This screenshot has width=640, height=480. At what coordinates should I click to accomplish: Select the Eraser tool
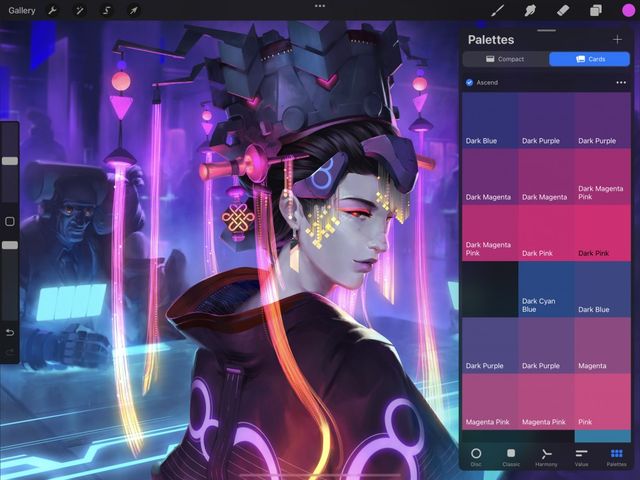(x=563, y=10)
